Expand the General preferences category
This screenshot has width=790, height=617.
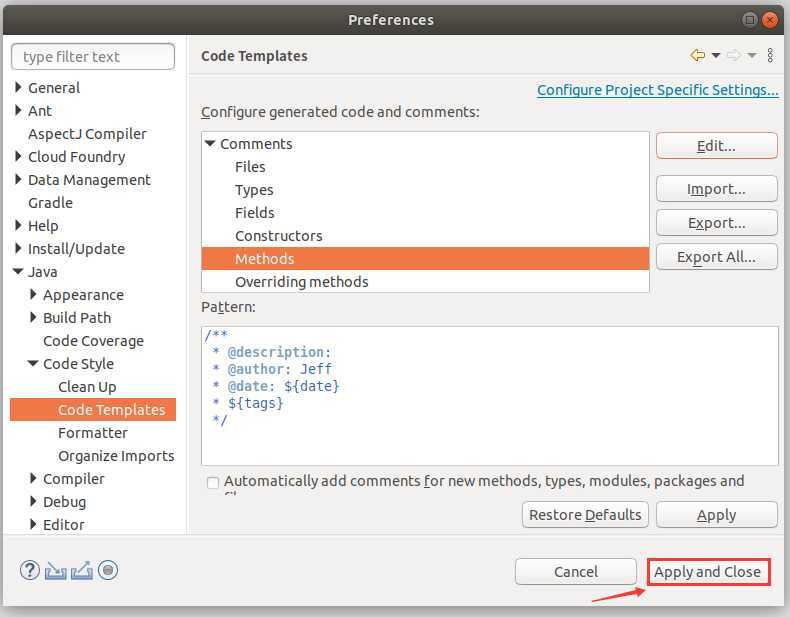(x=18, y=88)
